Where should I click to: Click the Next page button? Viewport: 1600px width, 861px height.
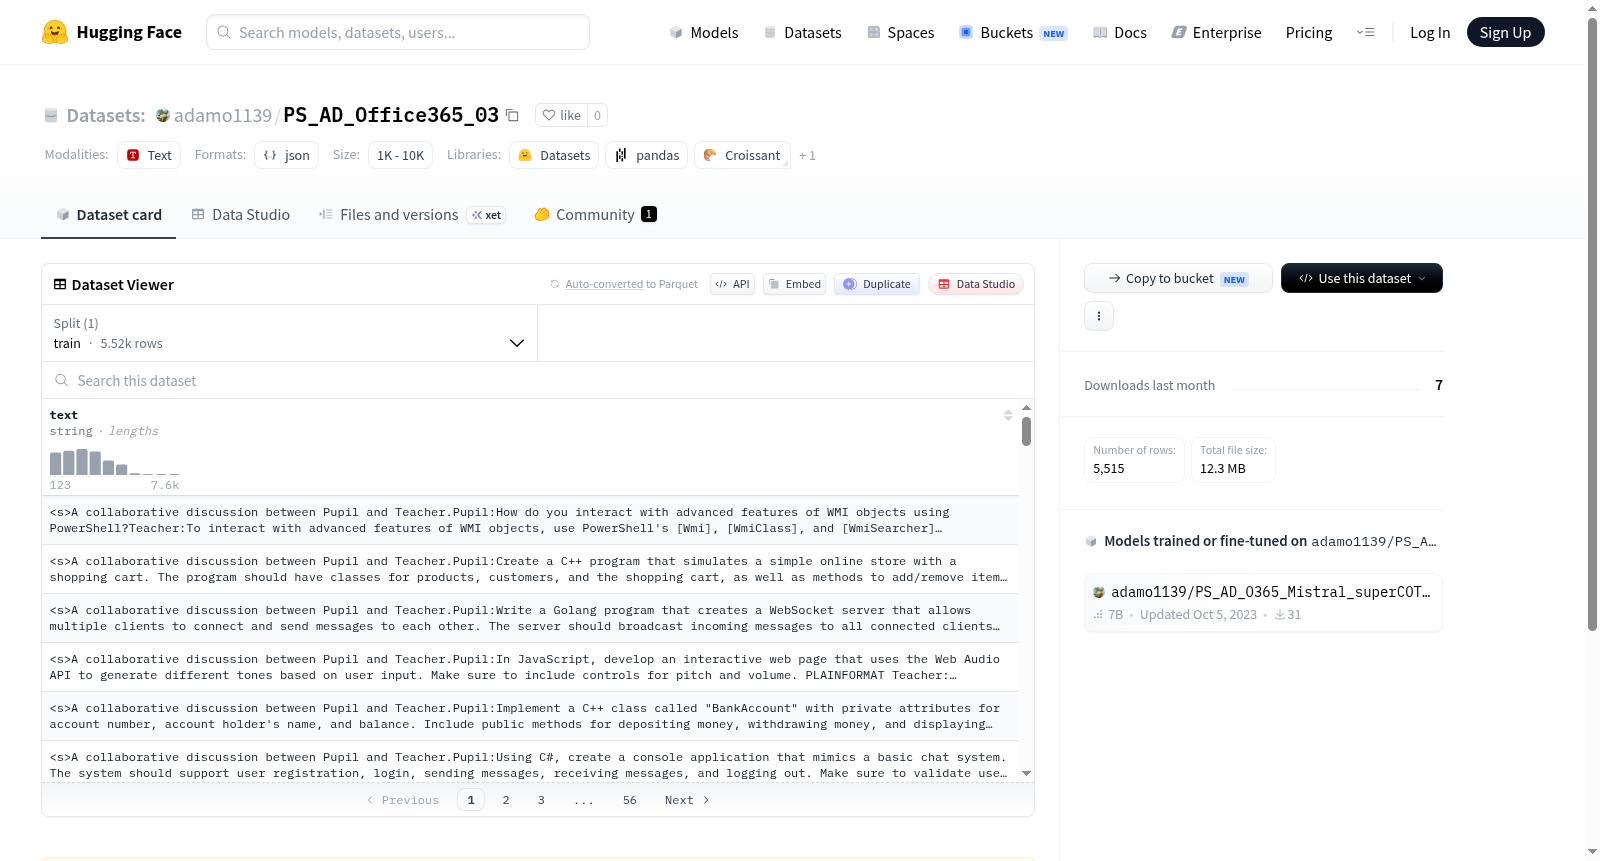coord(687,800)
